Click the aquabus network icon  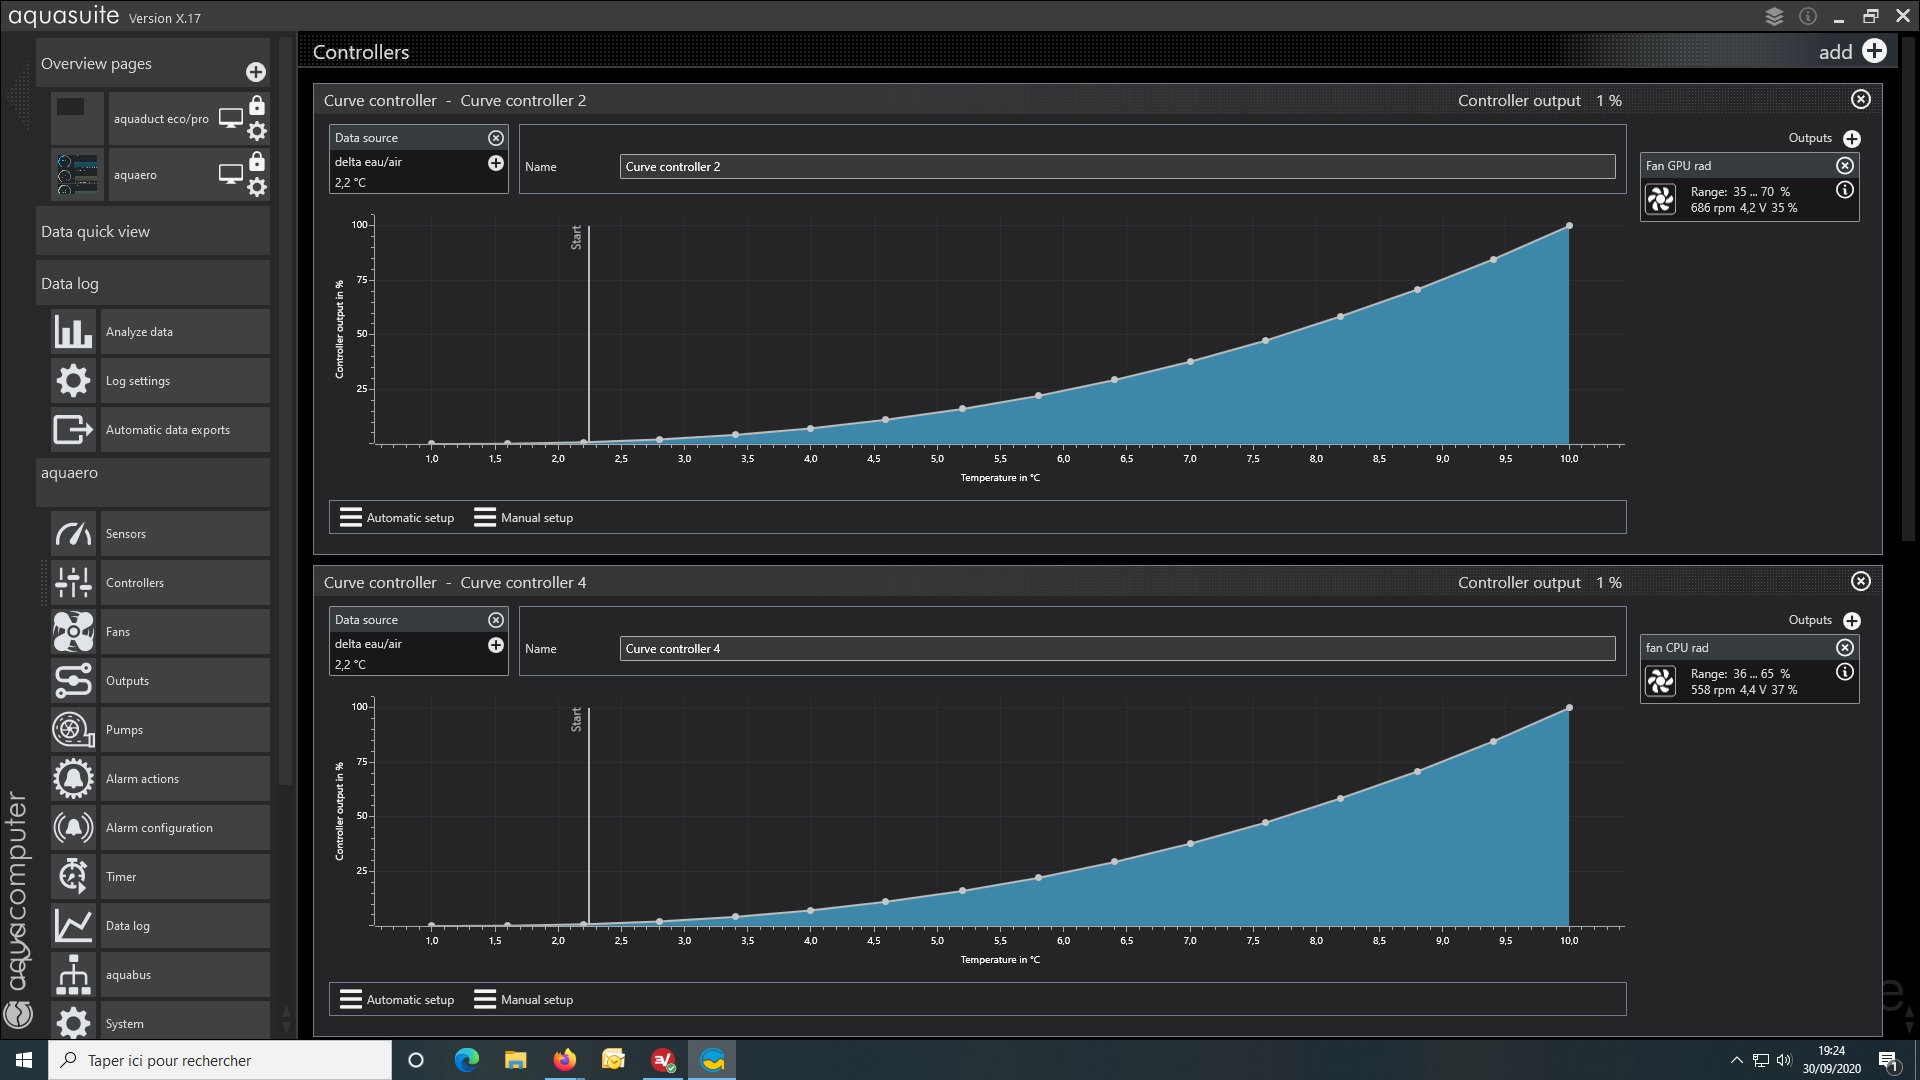tap(73, 975)
